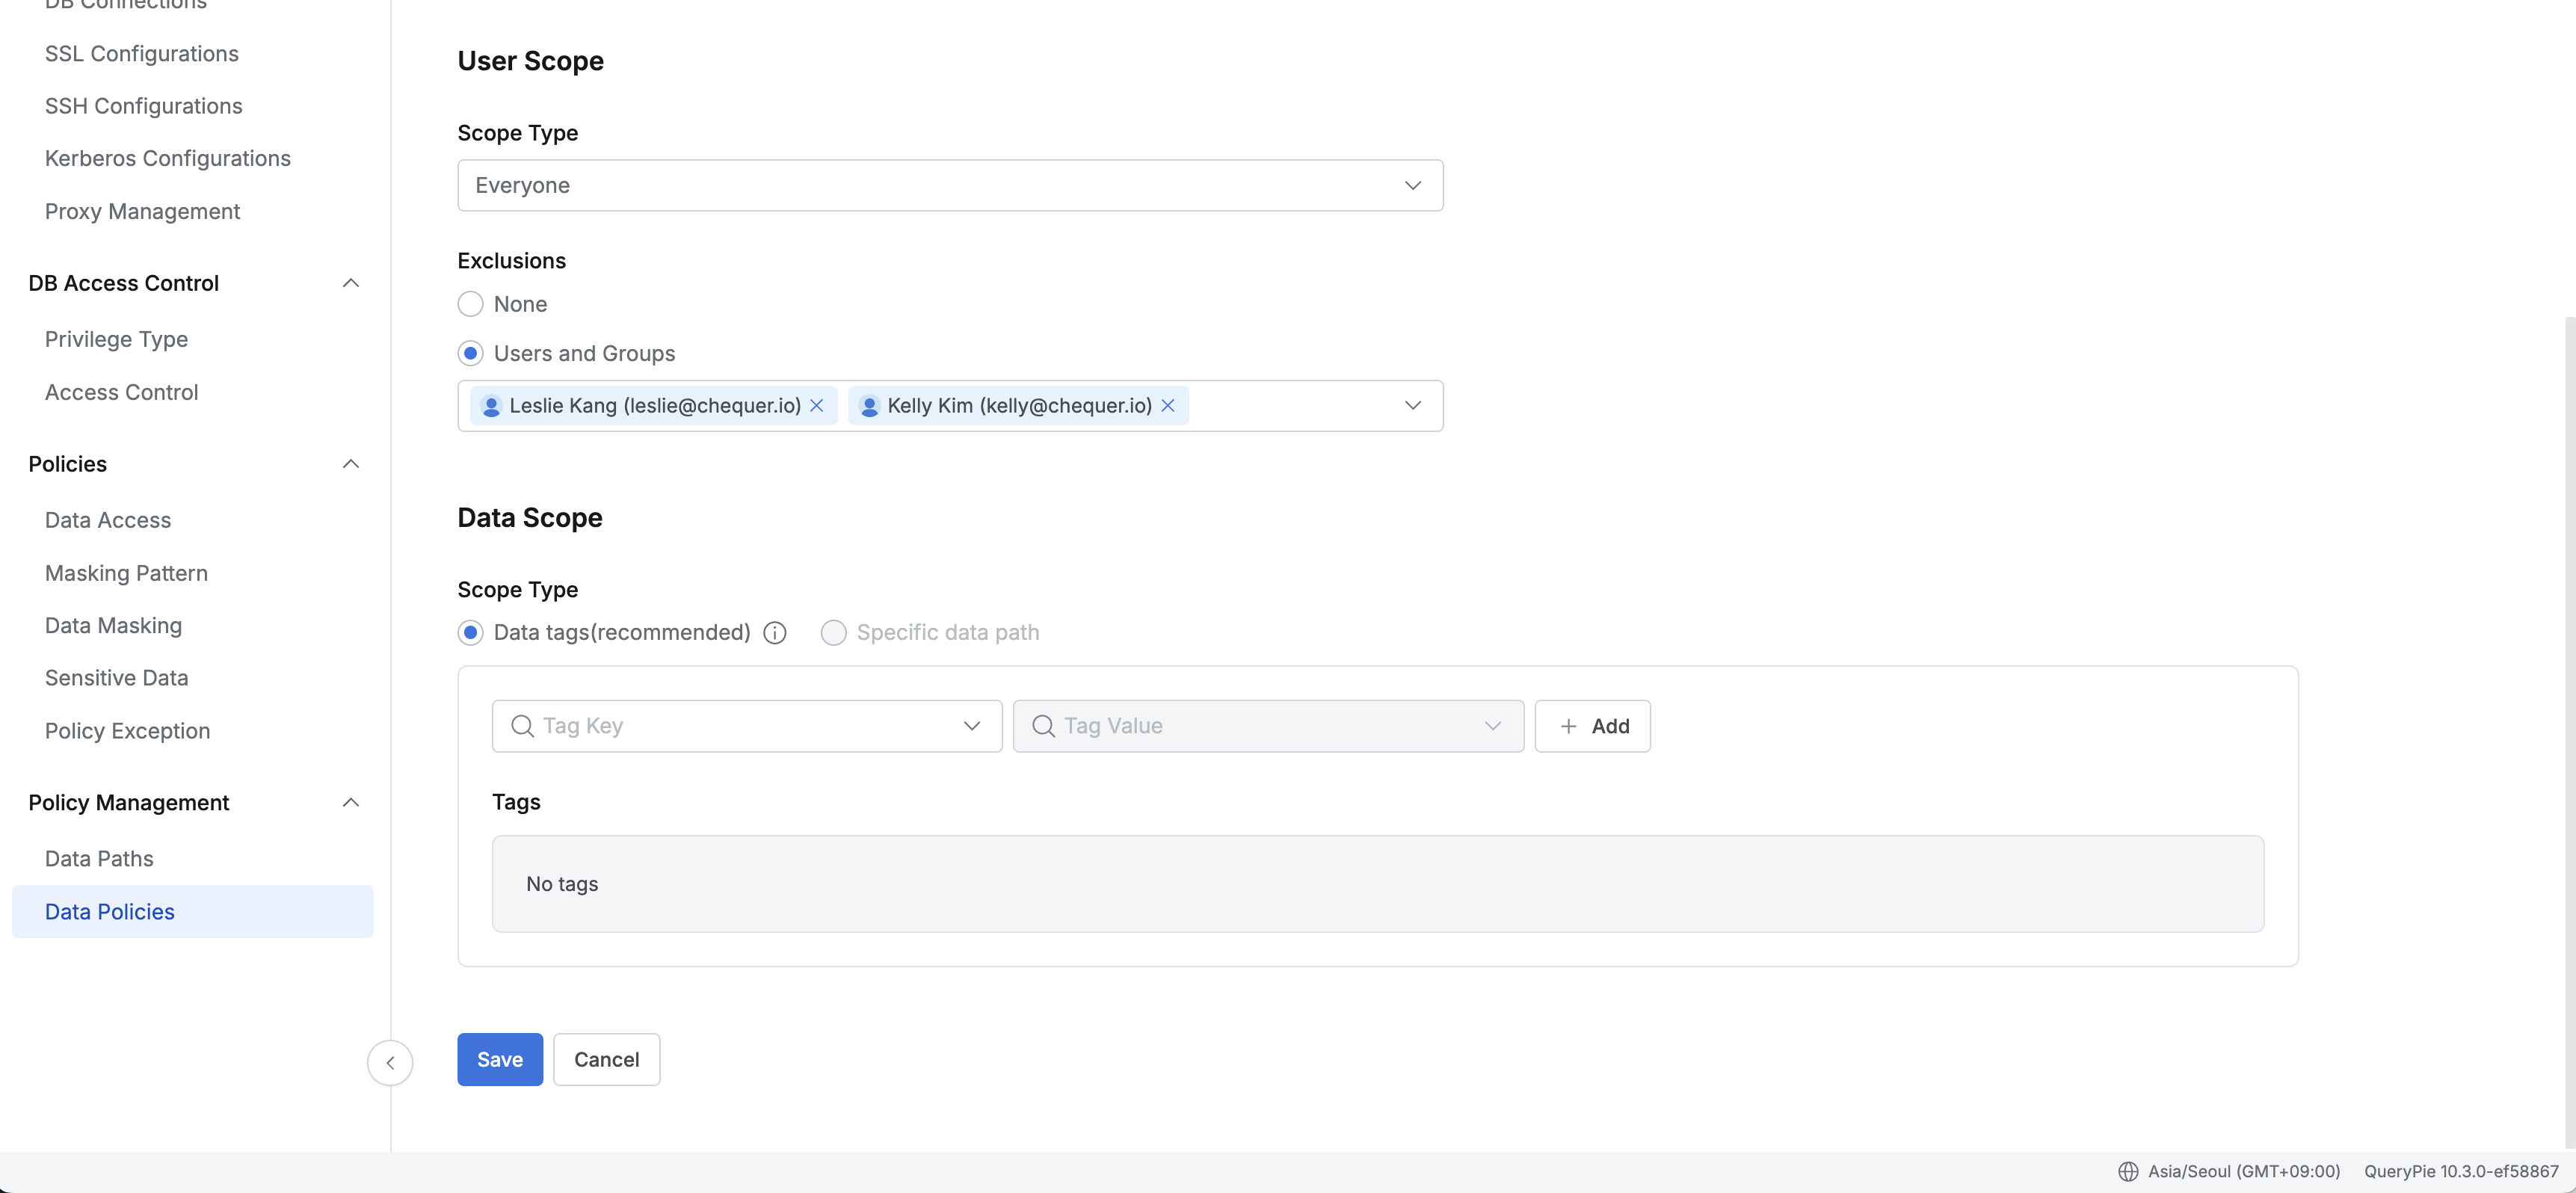
Task: Click plus icon on Add button
Action: pyautogui.click(x=1569, y=726)
